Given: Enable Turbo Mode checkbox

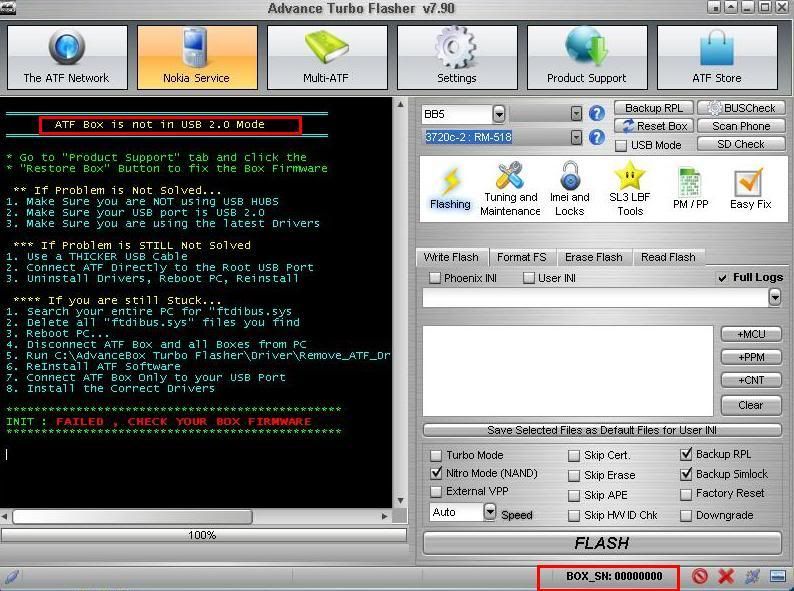Looking at the screenshot, I should tap(435, 455).
